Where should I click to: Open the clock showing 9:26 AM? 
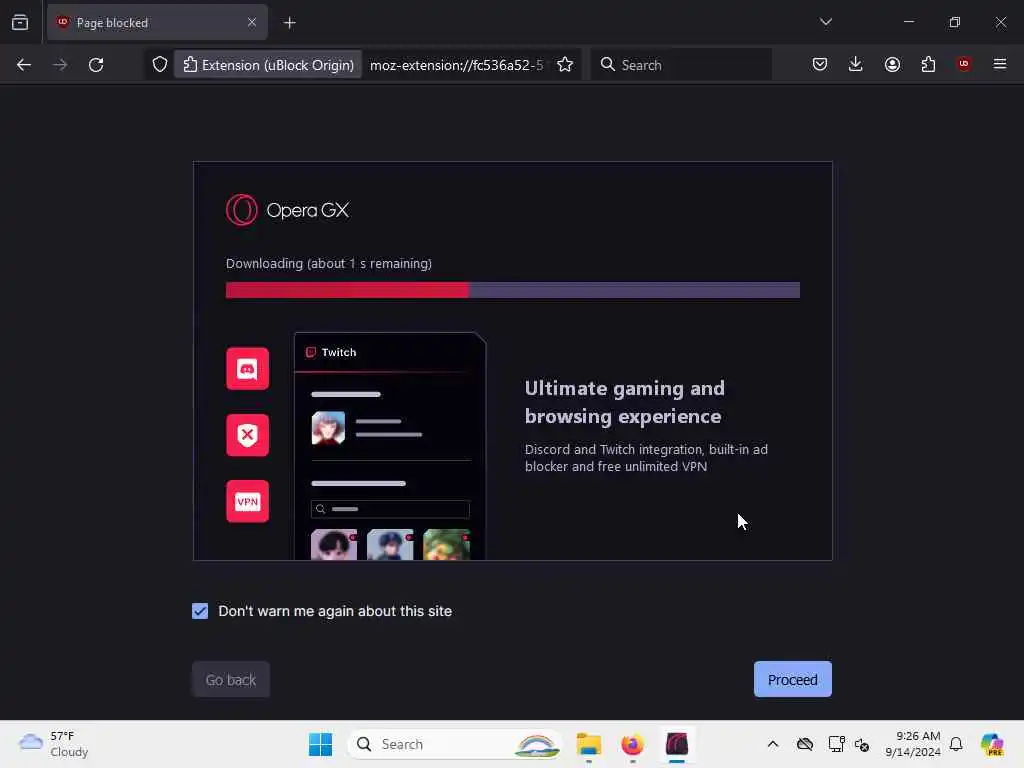pyautogui.click(x=912, y=744)
